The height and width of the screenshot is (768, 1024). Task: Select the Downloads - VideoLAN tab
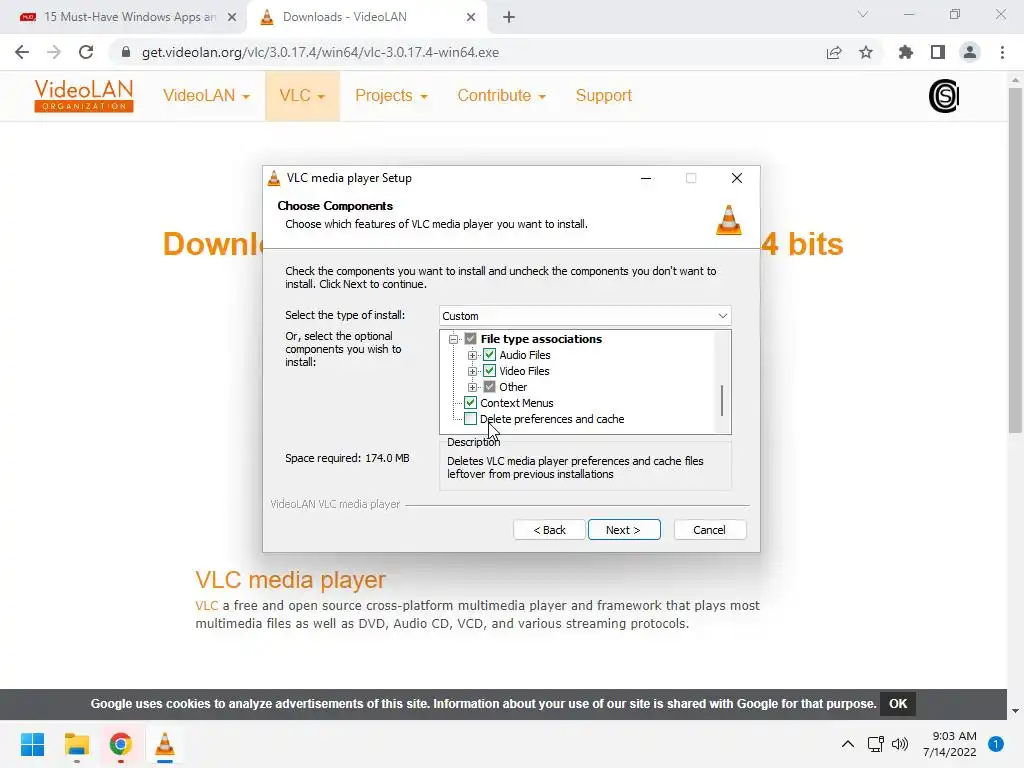pyautogui.click(x=366, y=17)
